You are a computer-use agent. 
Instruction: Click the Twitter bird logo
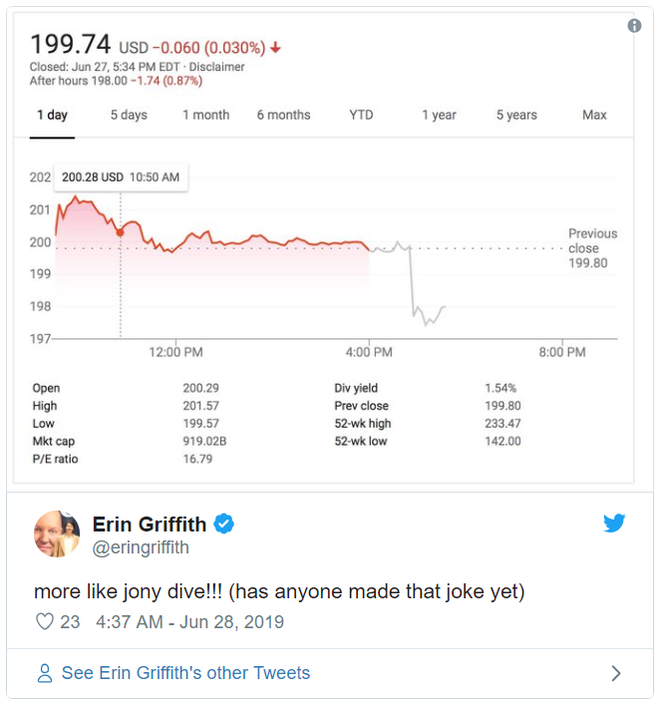[614, 523]
